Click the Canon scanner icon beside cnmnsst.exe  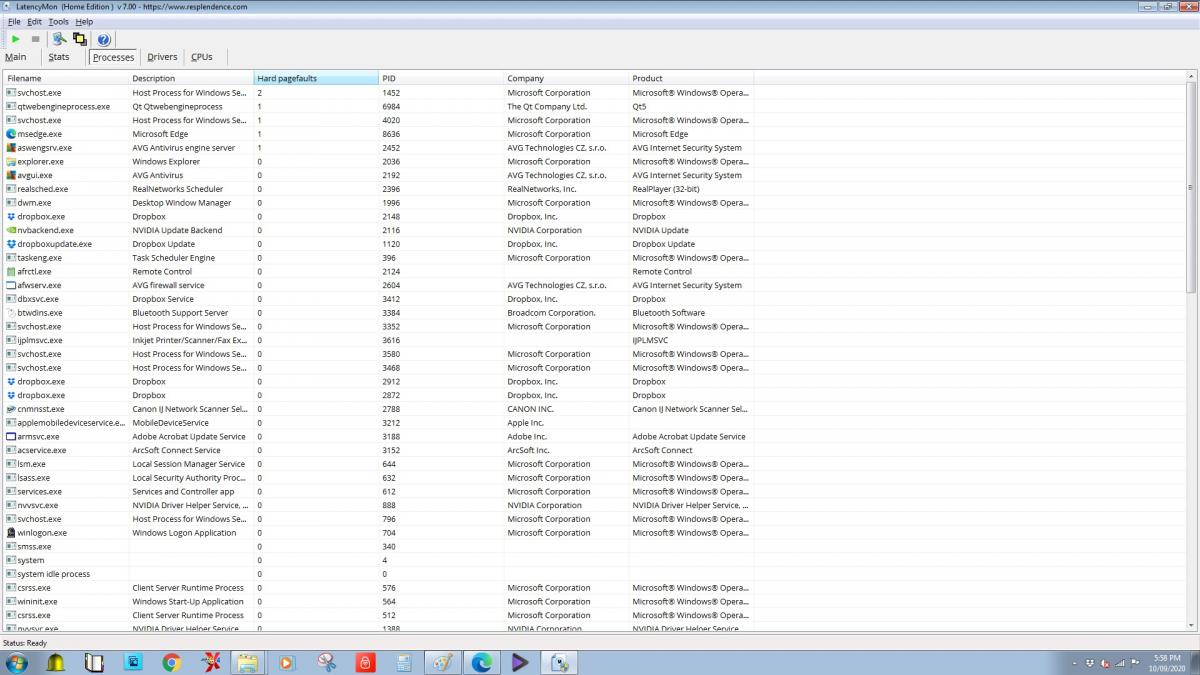coord(11,409)
